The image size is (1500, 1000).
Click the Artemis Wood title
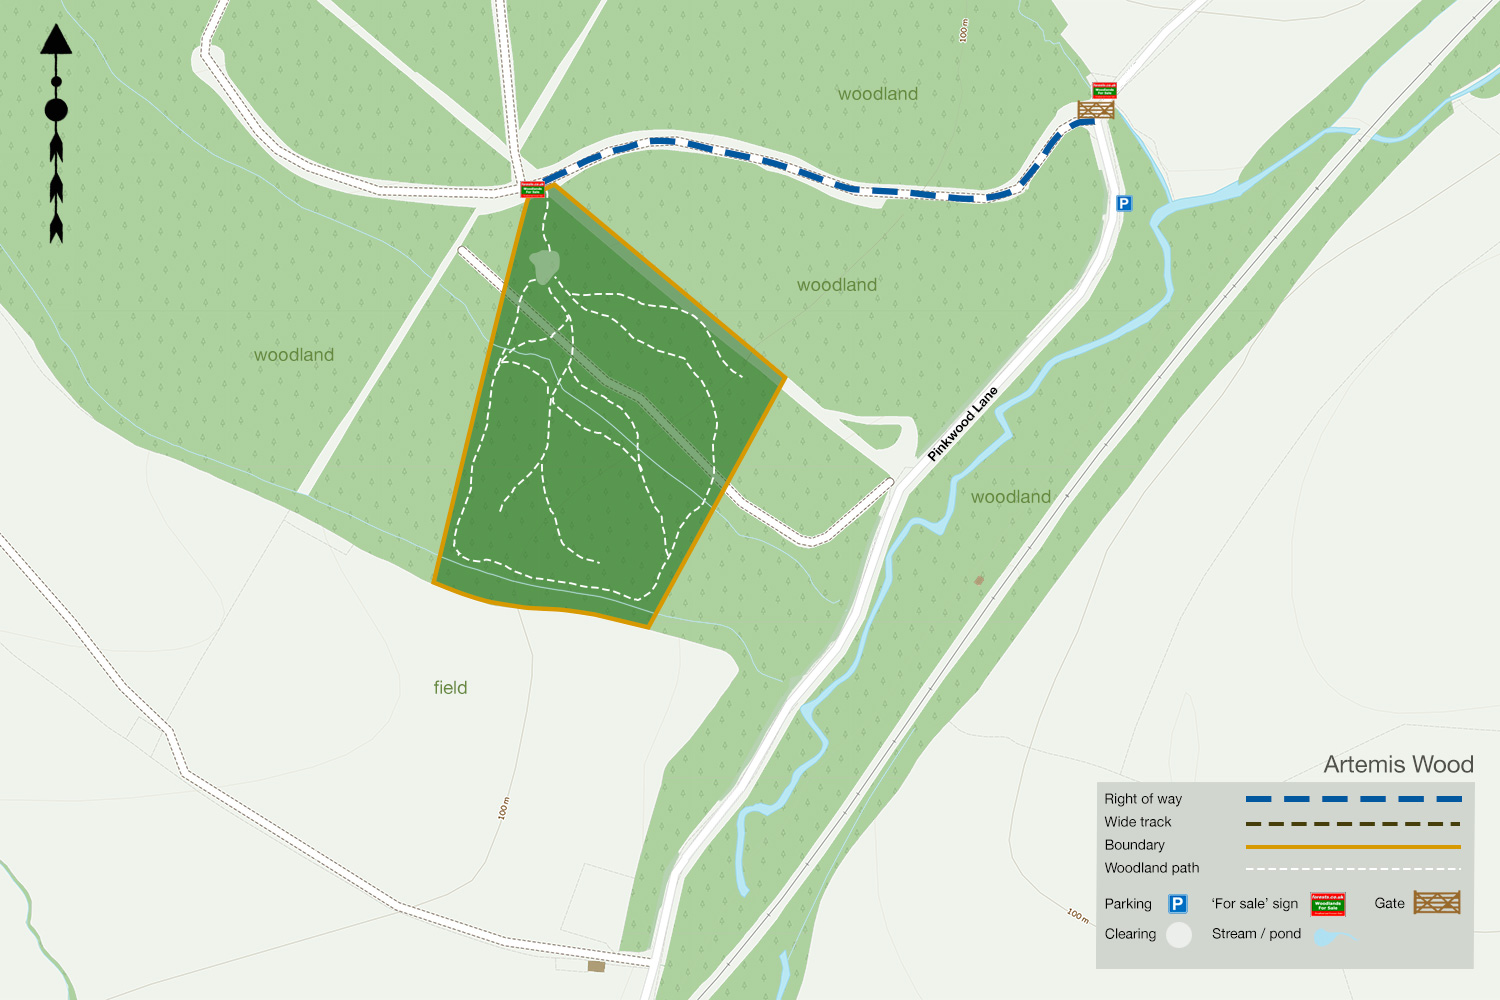point(1398,764)
